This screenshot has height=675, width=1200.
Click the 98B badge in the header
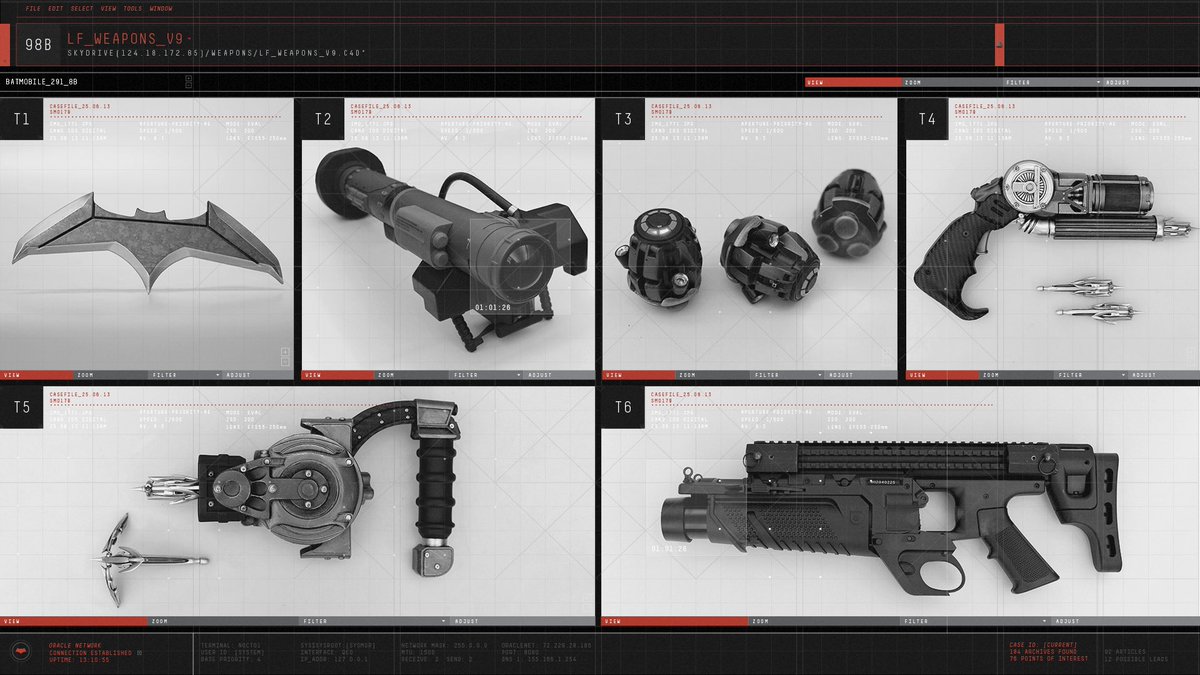[x=38, y=44]
